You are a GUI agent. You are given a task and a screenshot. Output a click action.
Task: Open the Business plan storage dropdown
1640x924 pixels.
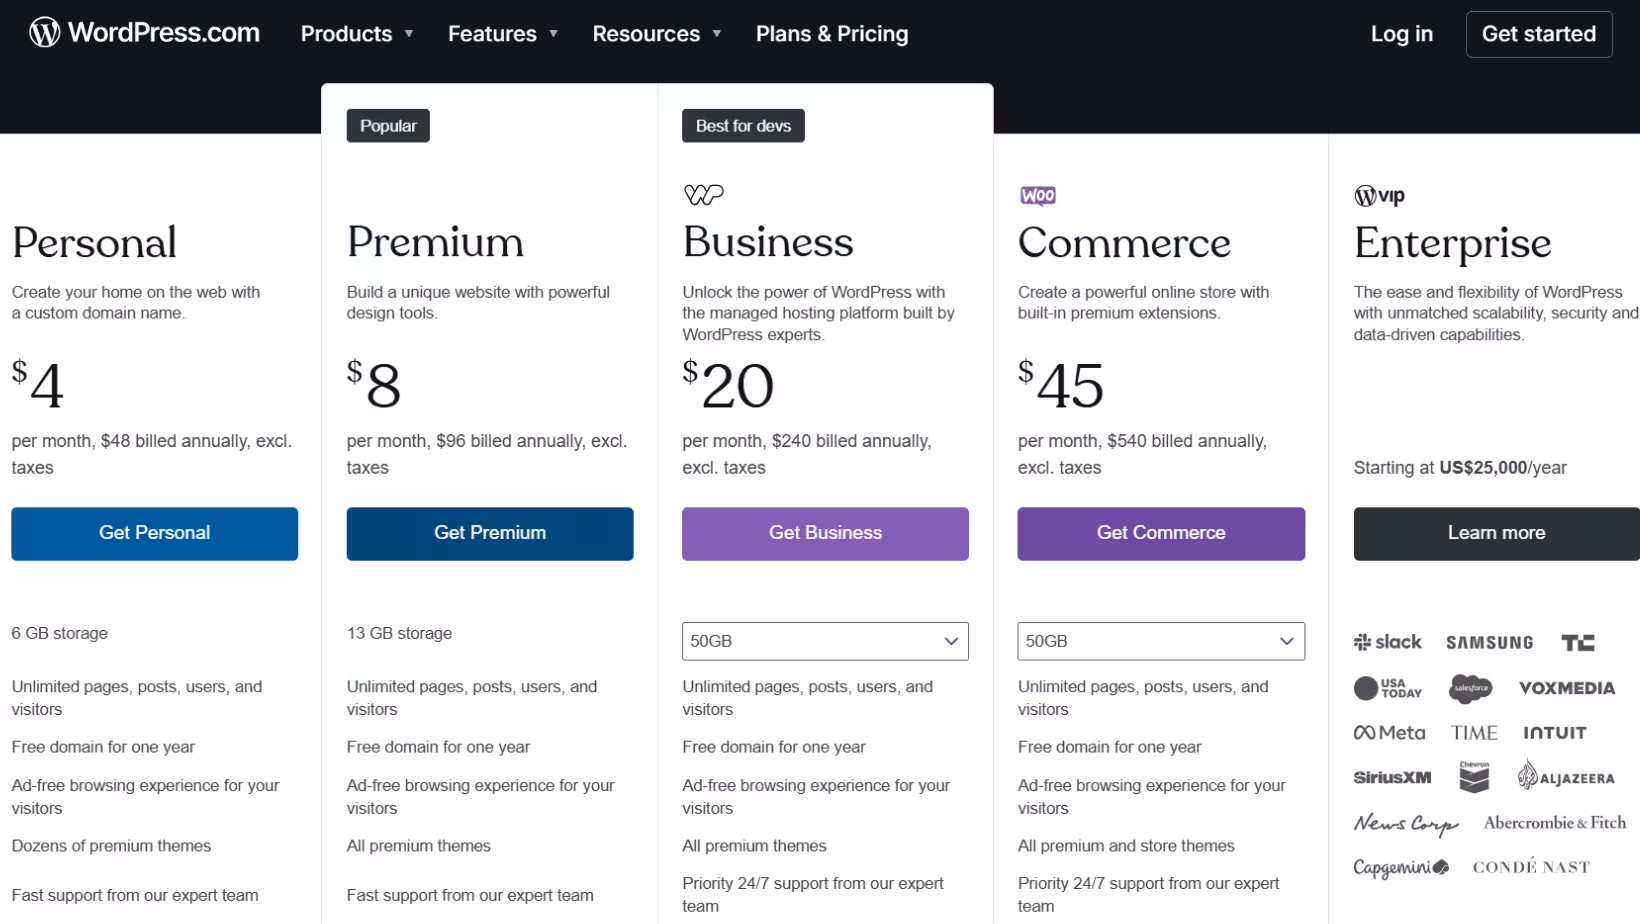coord(824,641)
